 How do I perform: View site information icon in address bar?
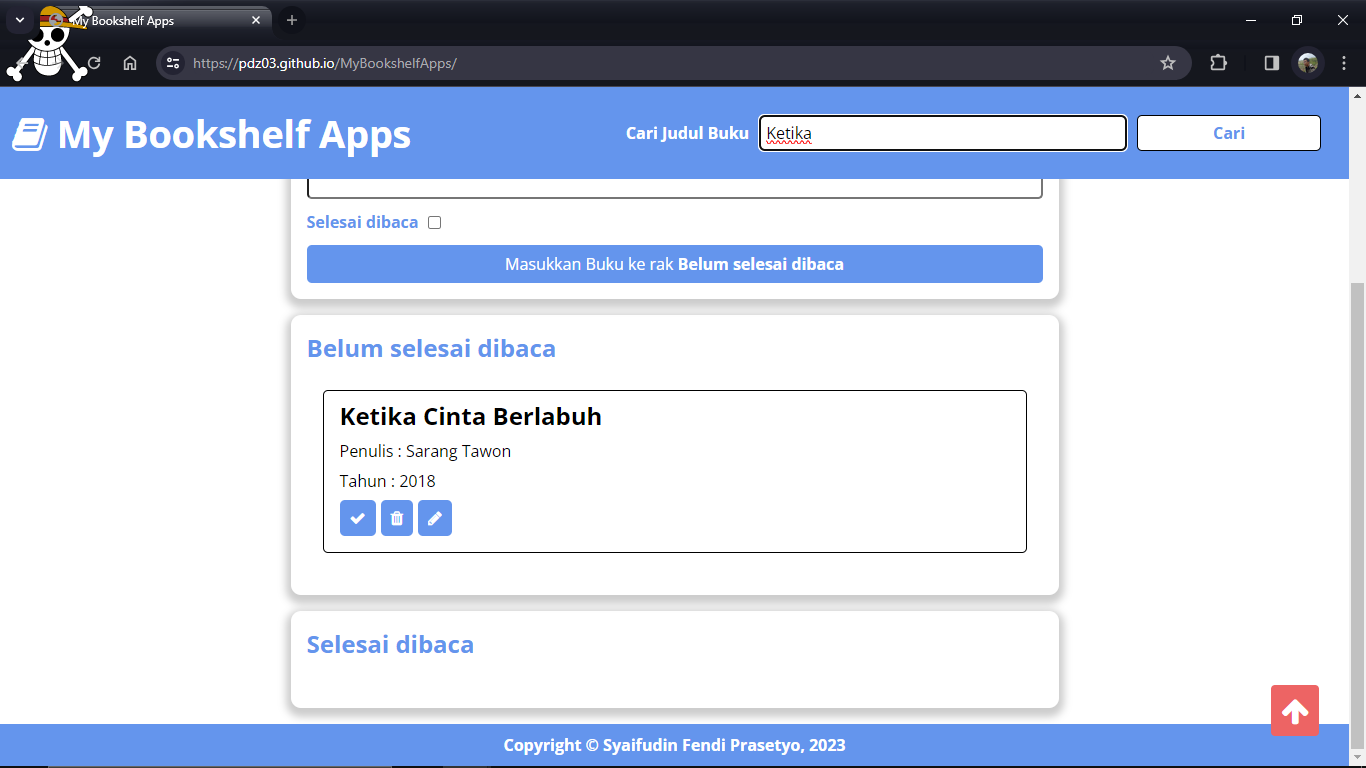coord(173,63)
